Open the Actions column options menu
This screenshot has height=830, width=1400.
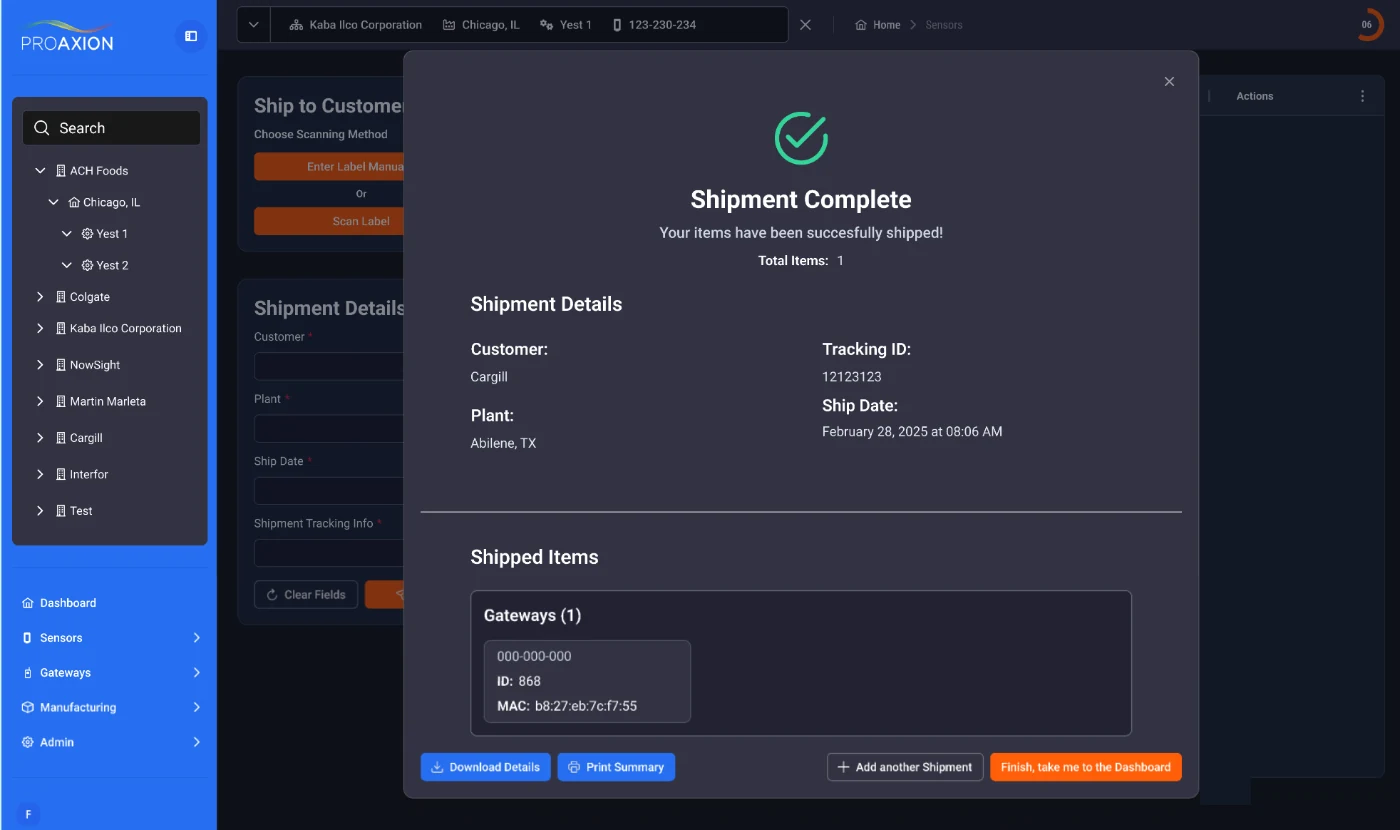pos(1362,96)
